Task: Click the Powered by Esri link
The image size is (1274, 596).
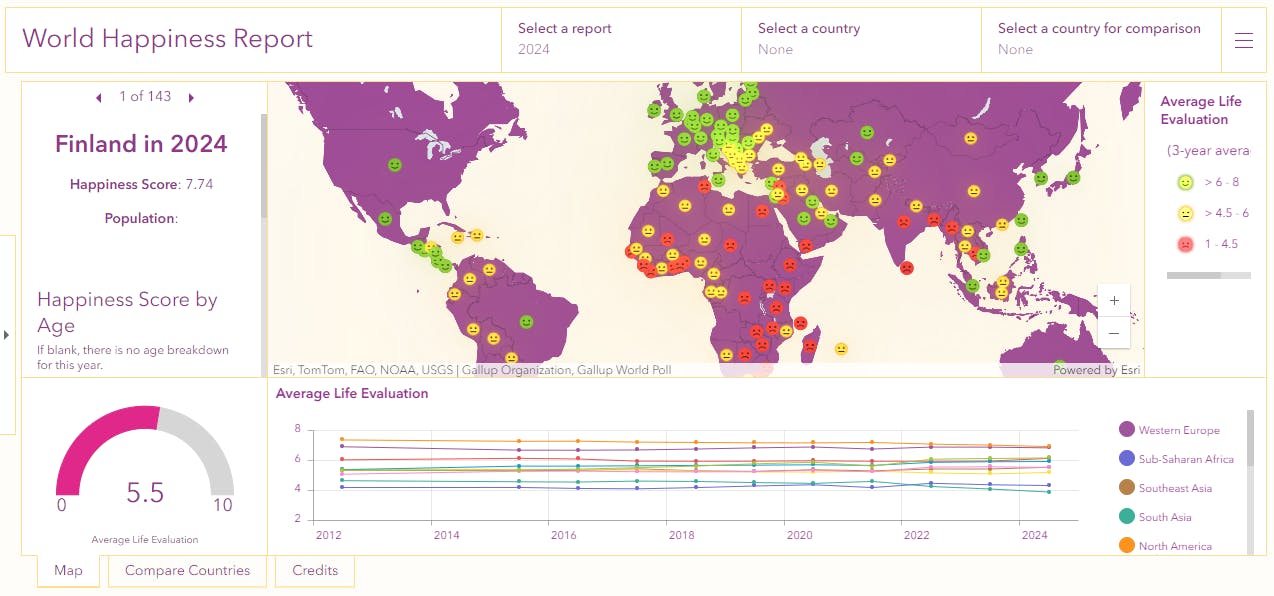Action: 1095,369
